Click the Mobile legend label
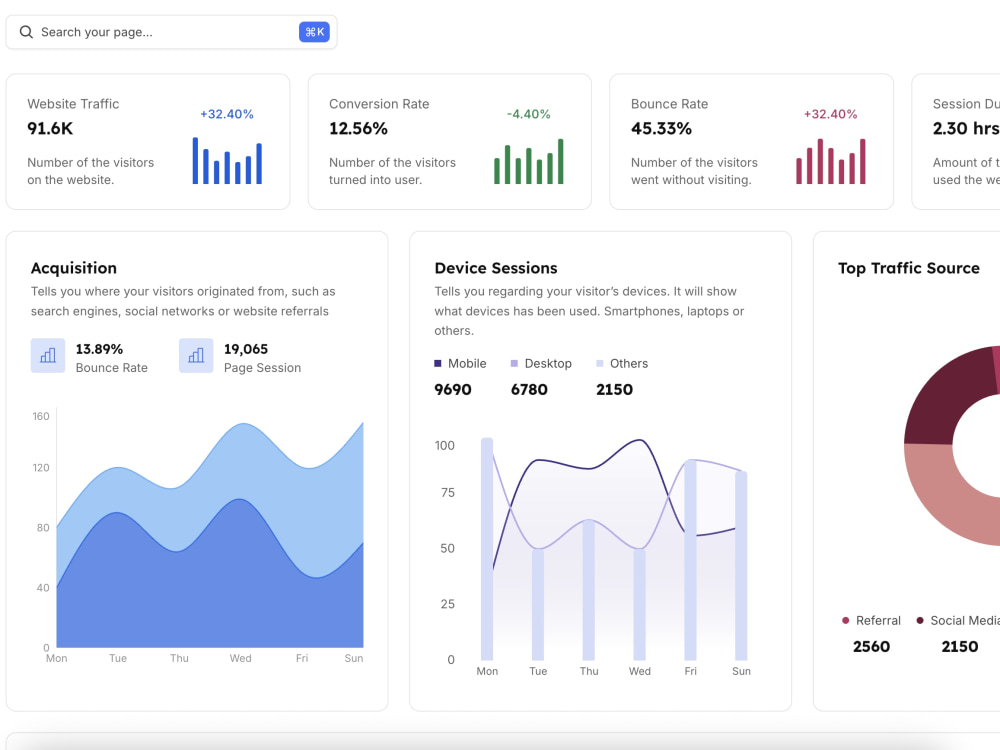 pos(467,364)
